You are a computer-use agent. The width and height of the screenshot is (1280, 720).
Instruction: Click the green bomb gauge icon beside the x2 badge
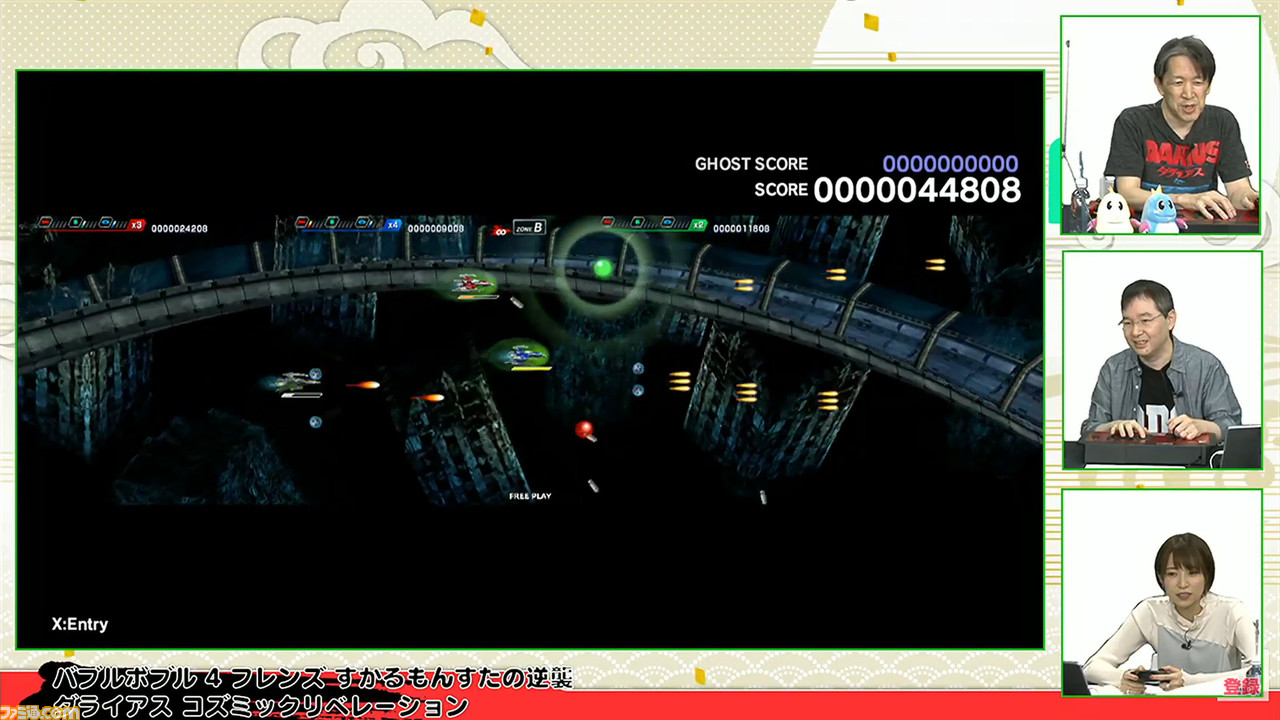point(639,222)
